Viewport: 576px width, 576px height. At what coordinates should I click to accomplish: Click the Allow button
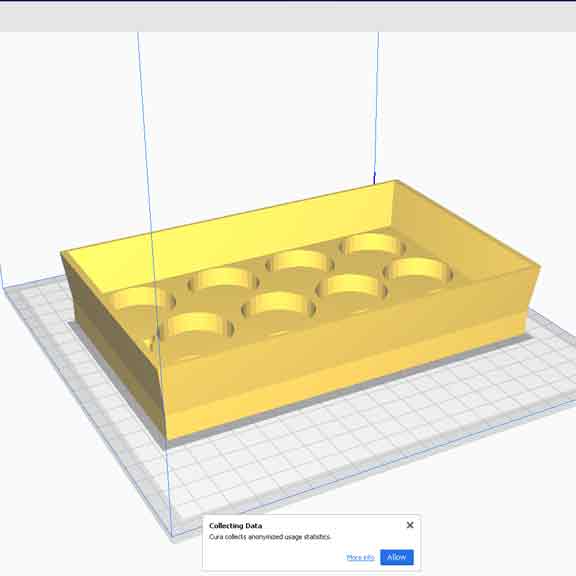[397, 557]
